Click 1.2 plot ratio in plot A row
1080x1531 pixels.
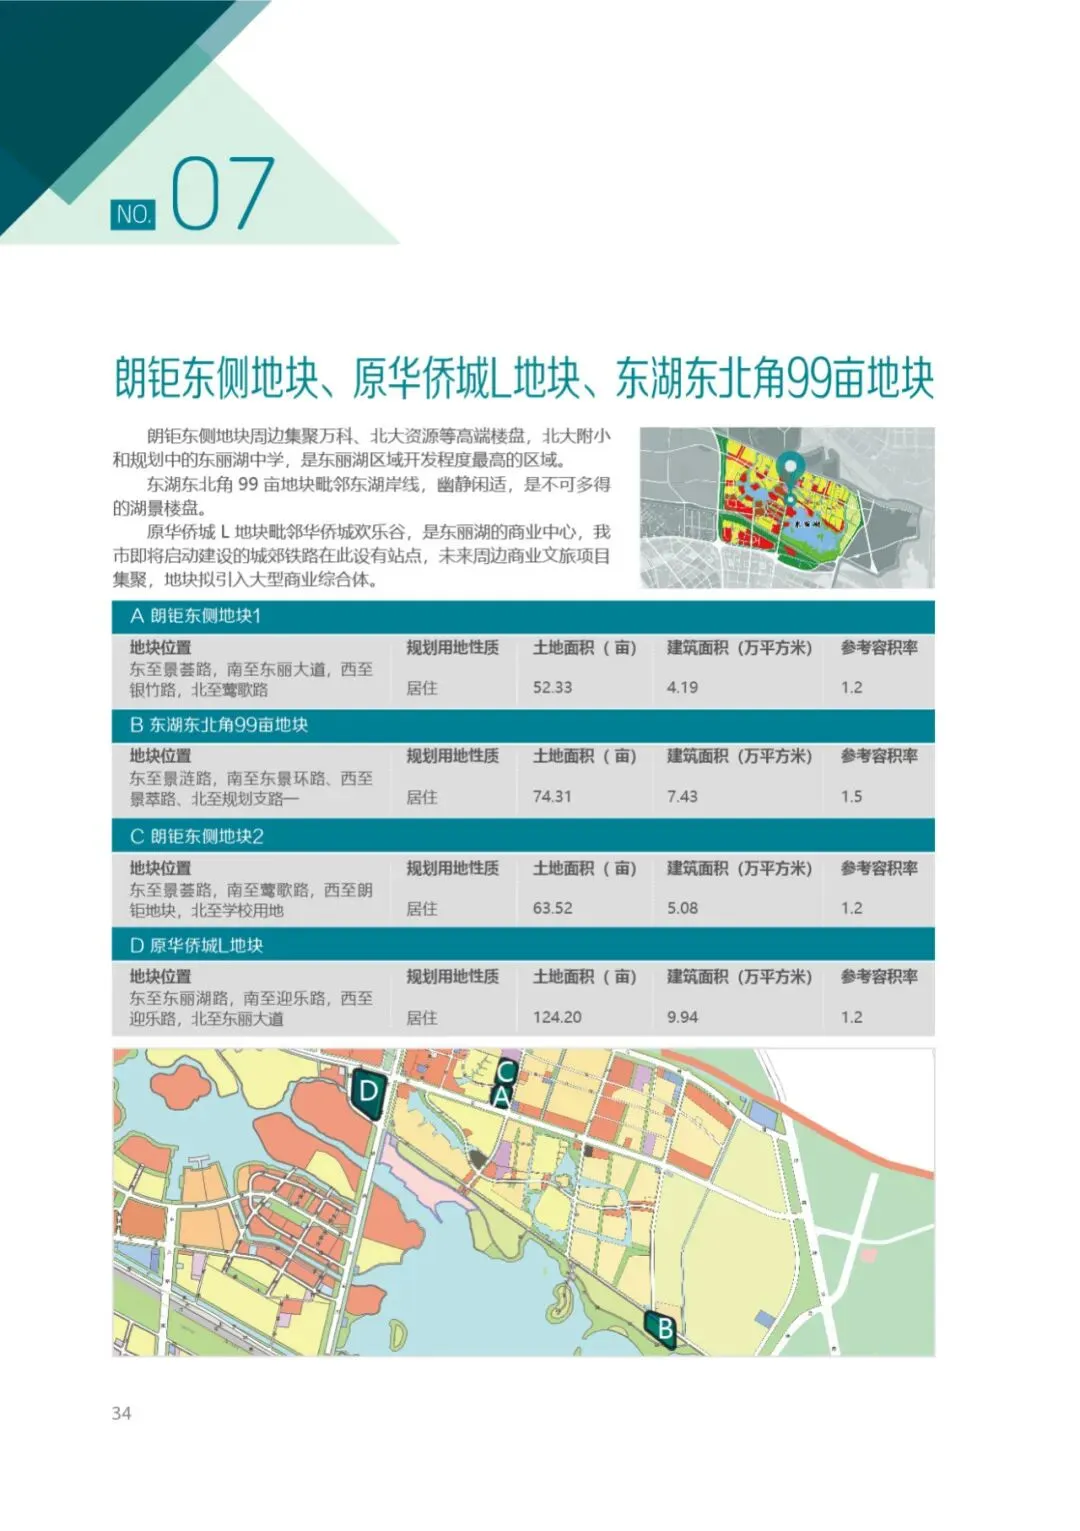851,688
